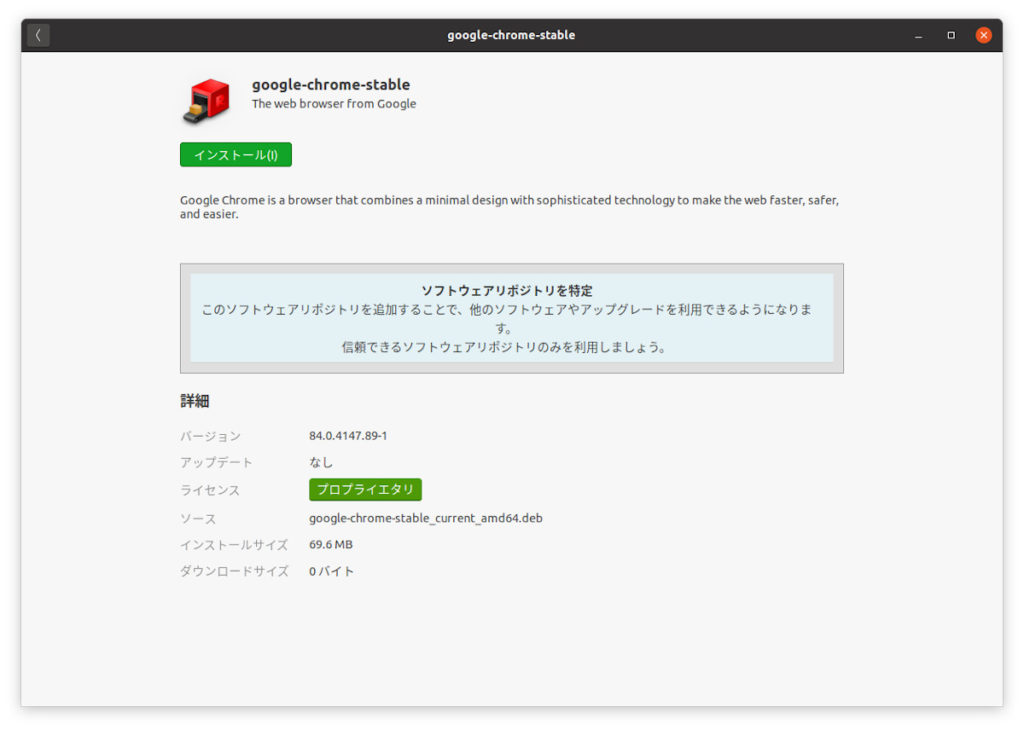Click the Google Chrome description paragraph
This screenshot has height=730, width=1024.
coord(509,207)
